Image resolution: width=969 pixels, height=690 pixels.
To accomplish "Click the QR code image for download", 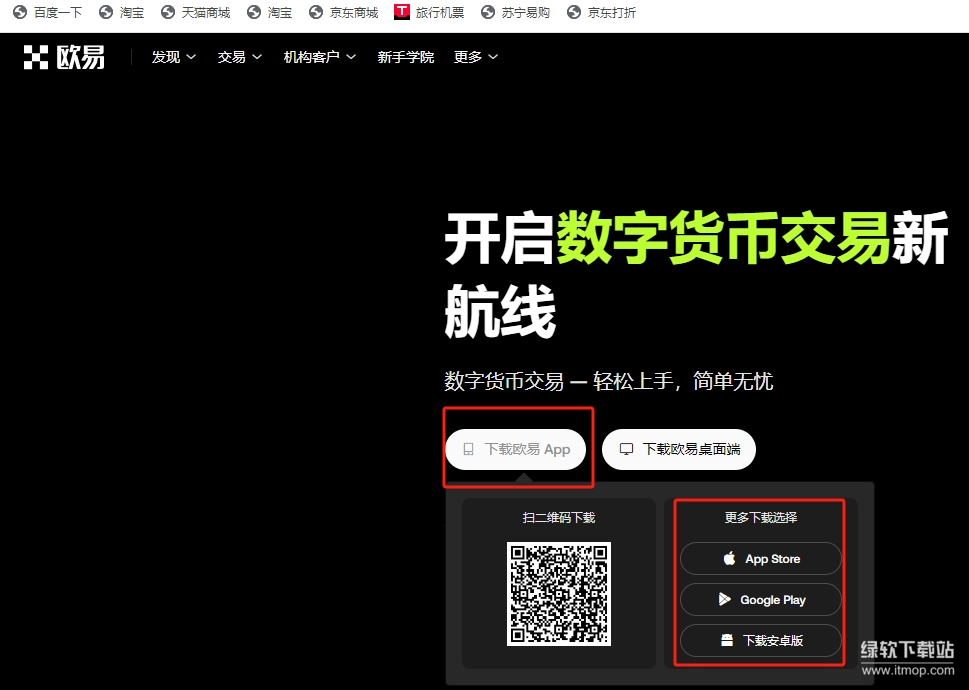I will [x=558, y=593].
